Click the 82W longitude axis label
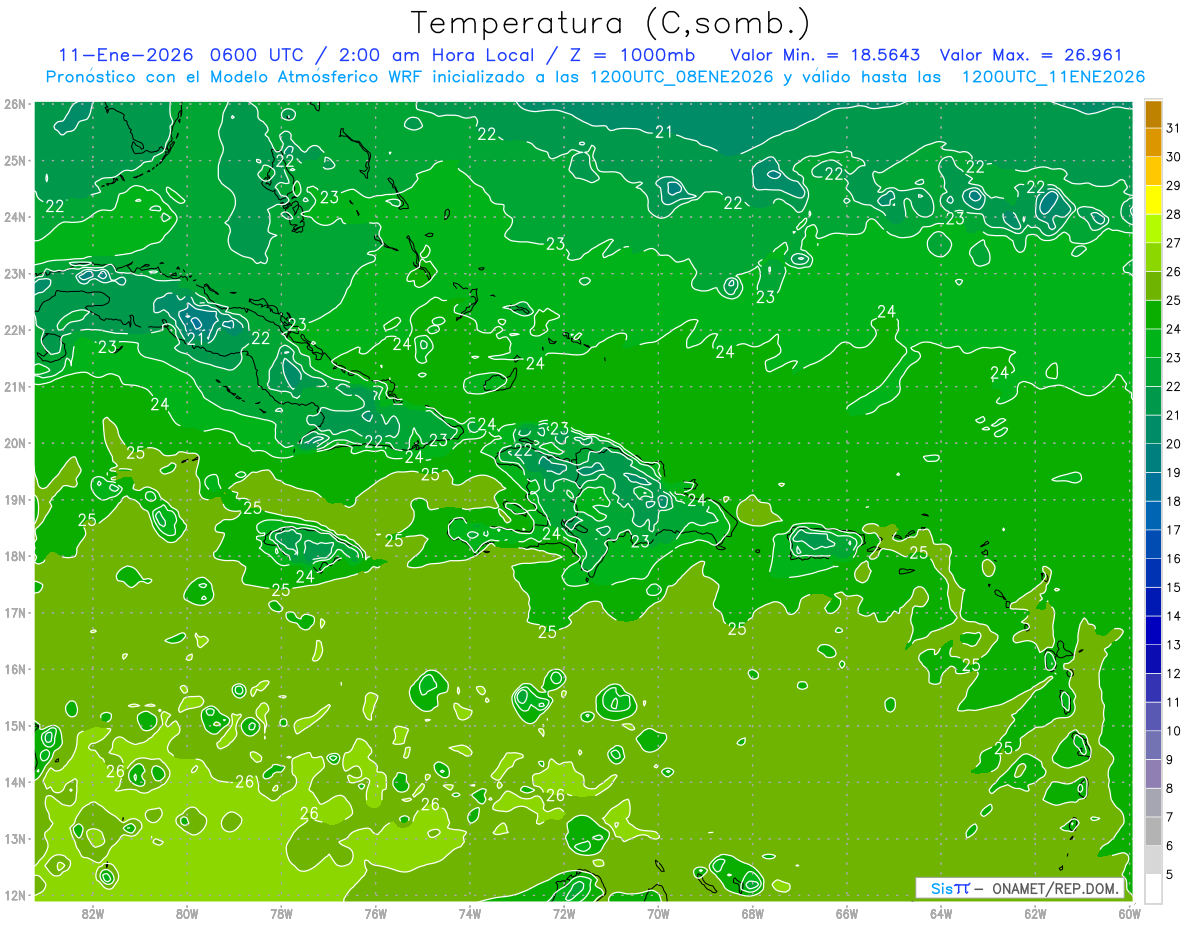This screenshot has height=927, width=1200. (93, 914)
